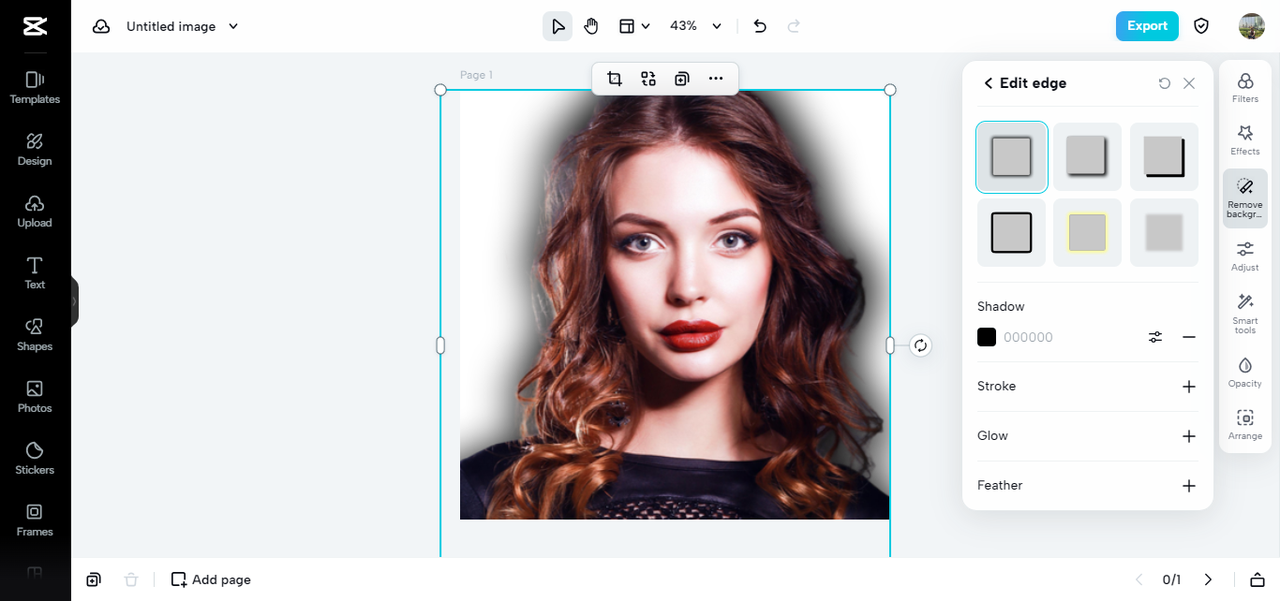Click the CapCut logo icon
The image size is (1280, 601).
coord(35,27)
